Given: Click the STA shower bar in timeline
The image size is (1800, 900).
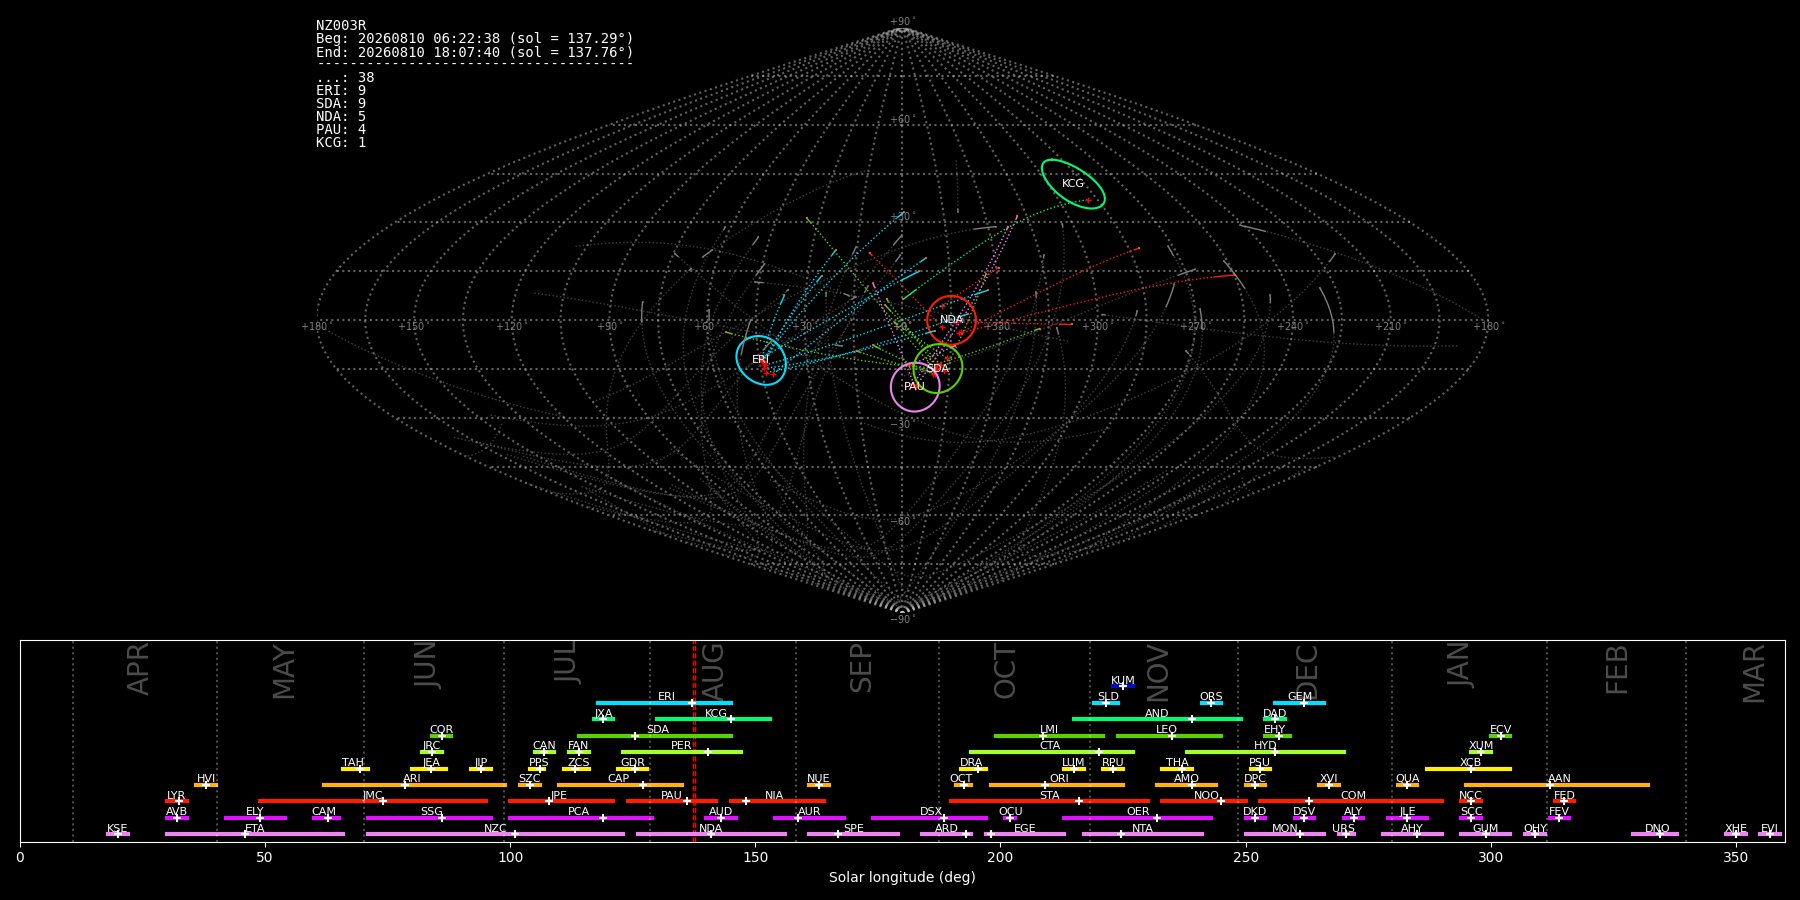Looking at the screenshot, I should [1049, 801].
